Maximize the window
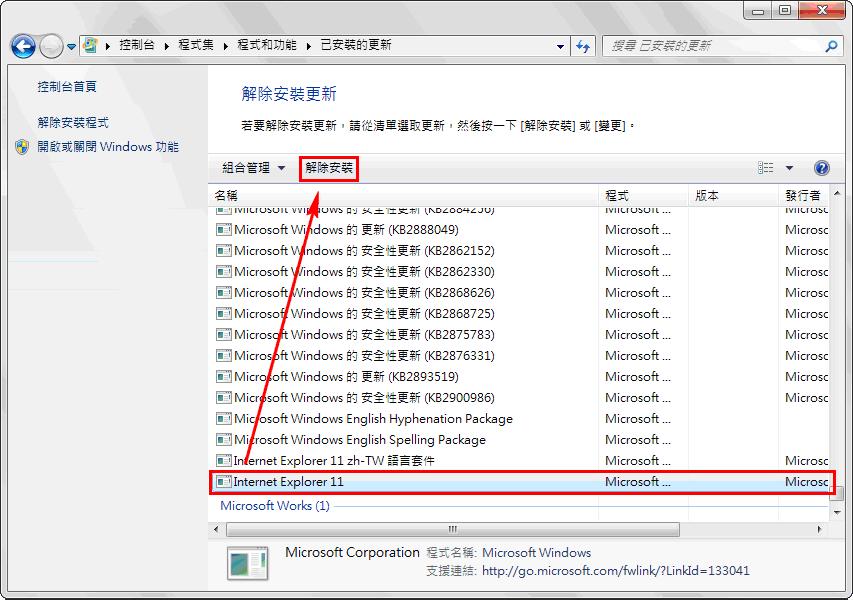The width and height of the screenshot is (853, 600). (785, 11)
